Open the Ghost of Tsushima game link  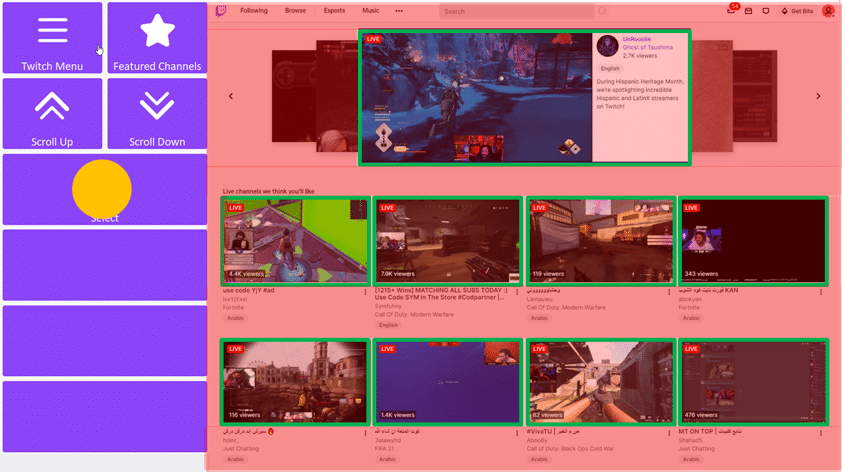pyautogui.click(x=647, y=47)
